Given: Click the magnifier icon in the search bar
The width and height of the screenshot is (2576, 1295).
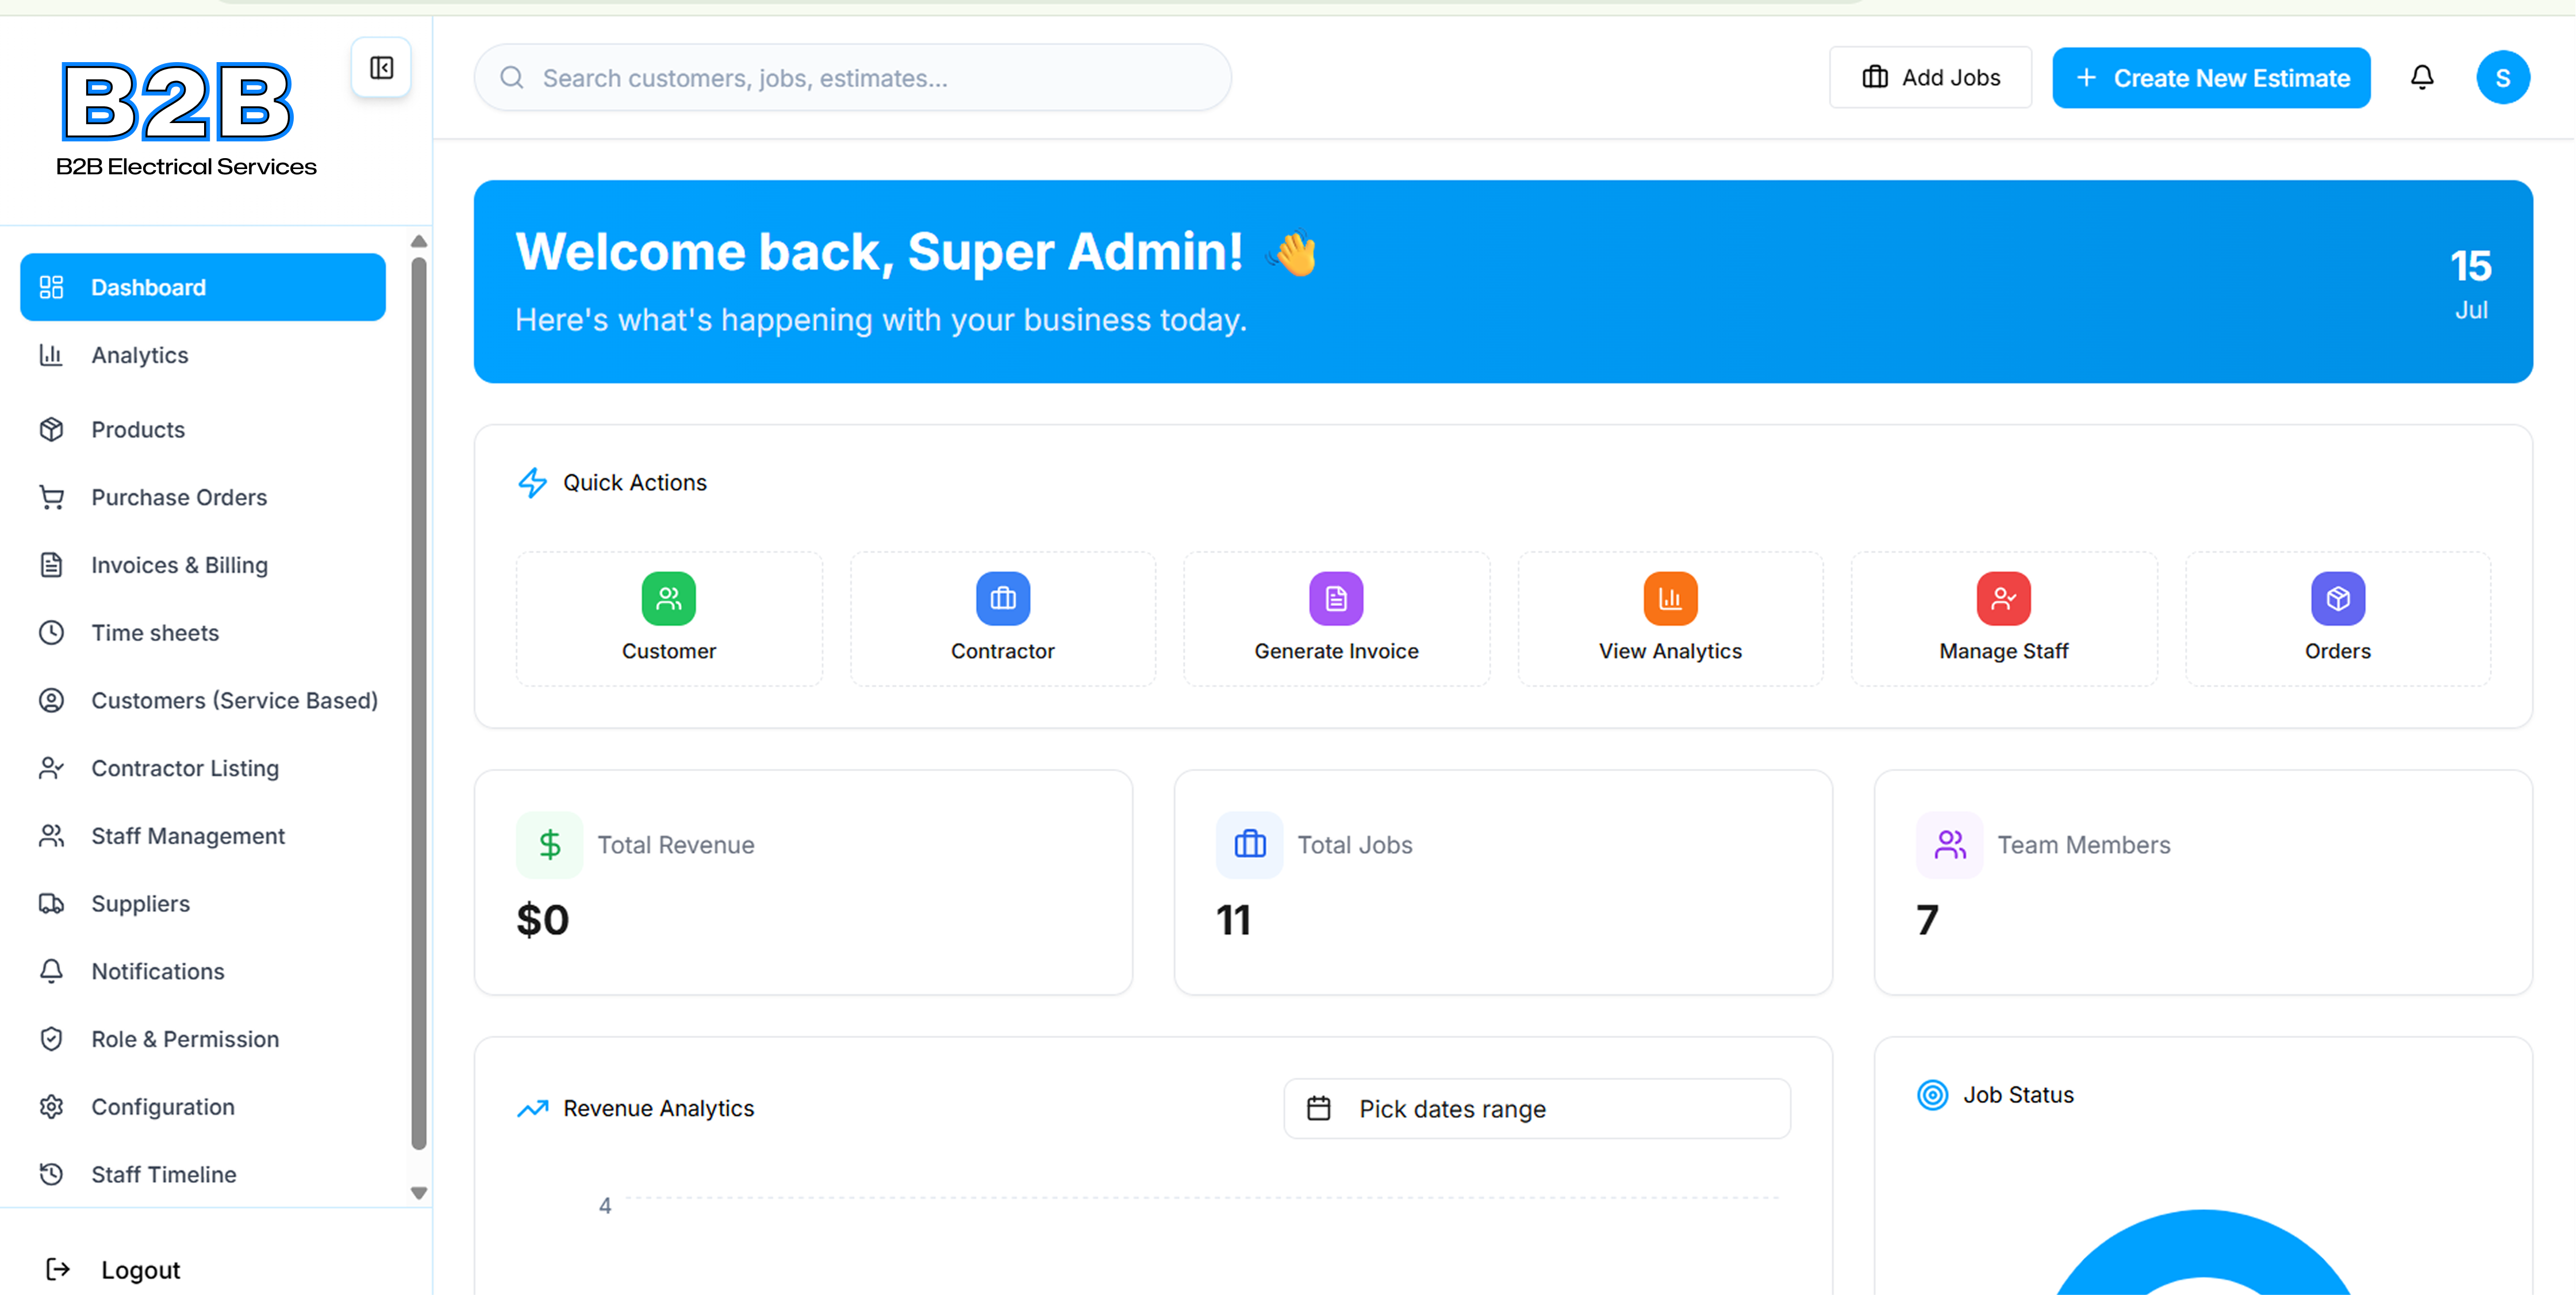Looking at the screenshot, I should point(512,78).
